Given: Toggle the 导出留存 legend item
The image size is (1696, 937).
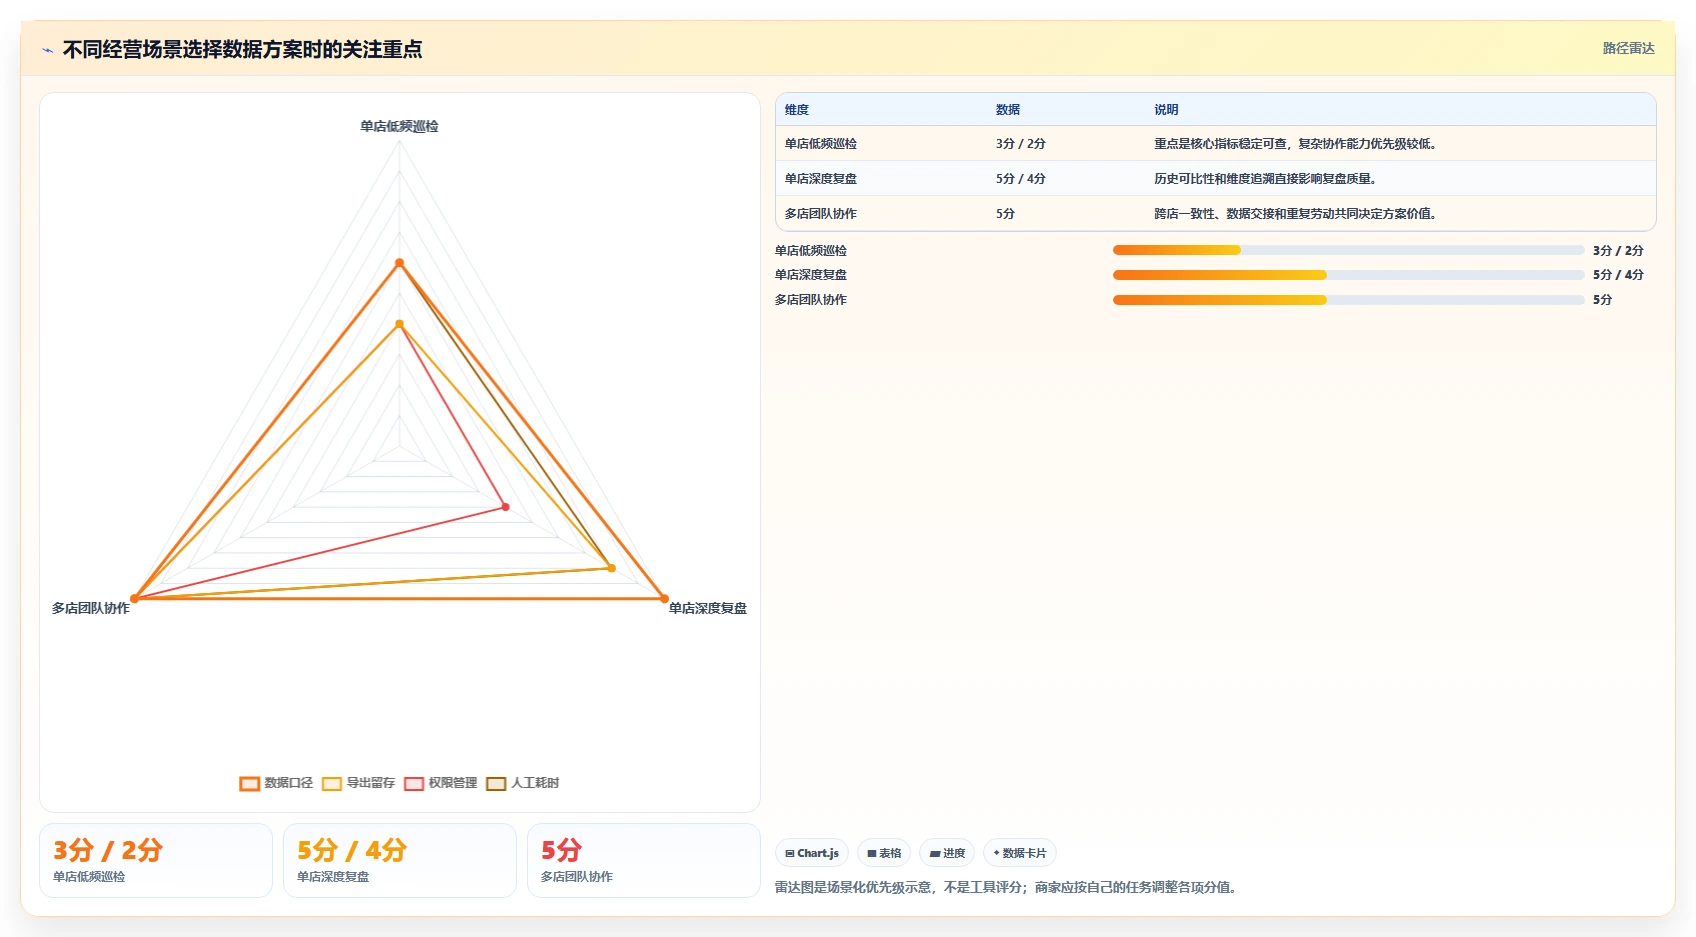Looking at the screenshot, I should (x=358, y=783).
